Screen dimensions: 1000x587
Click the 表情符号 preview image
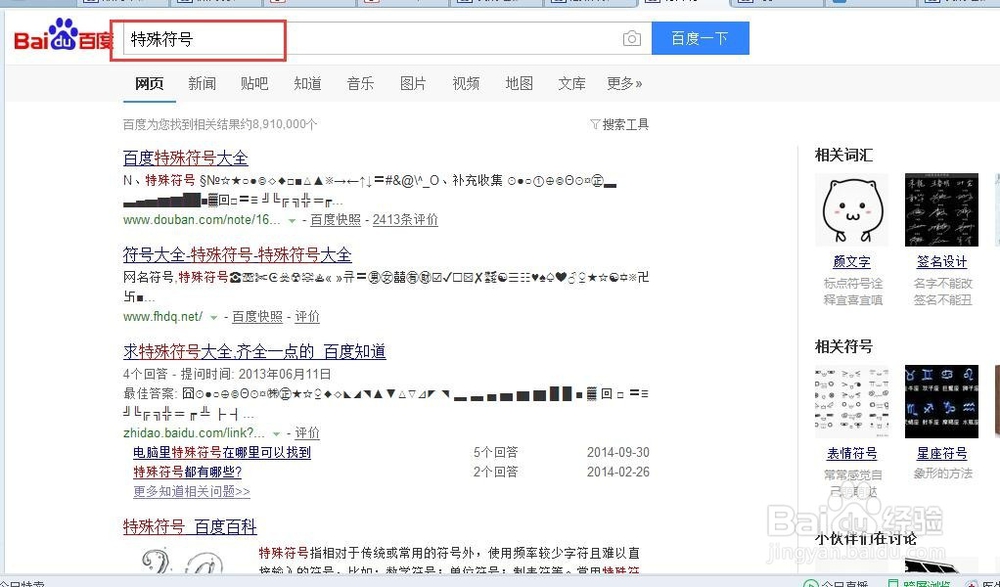pos(851,400)
